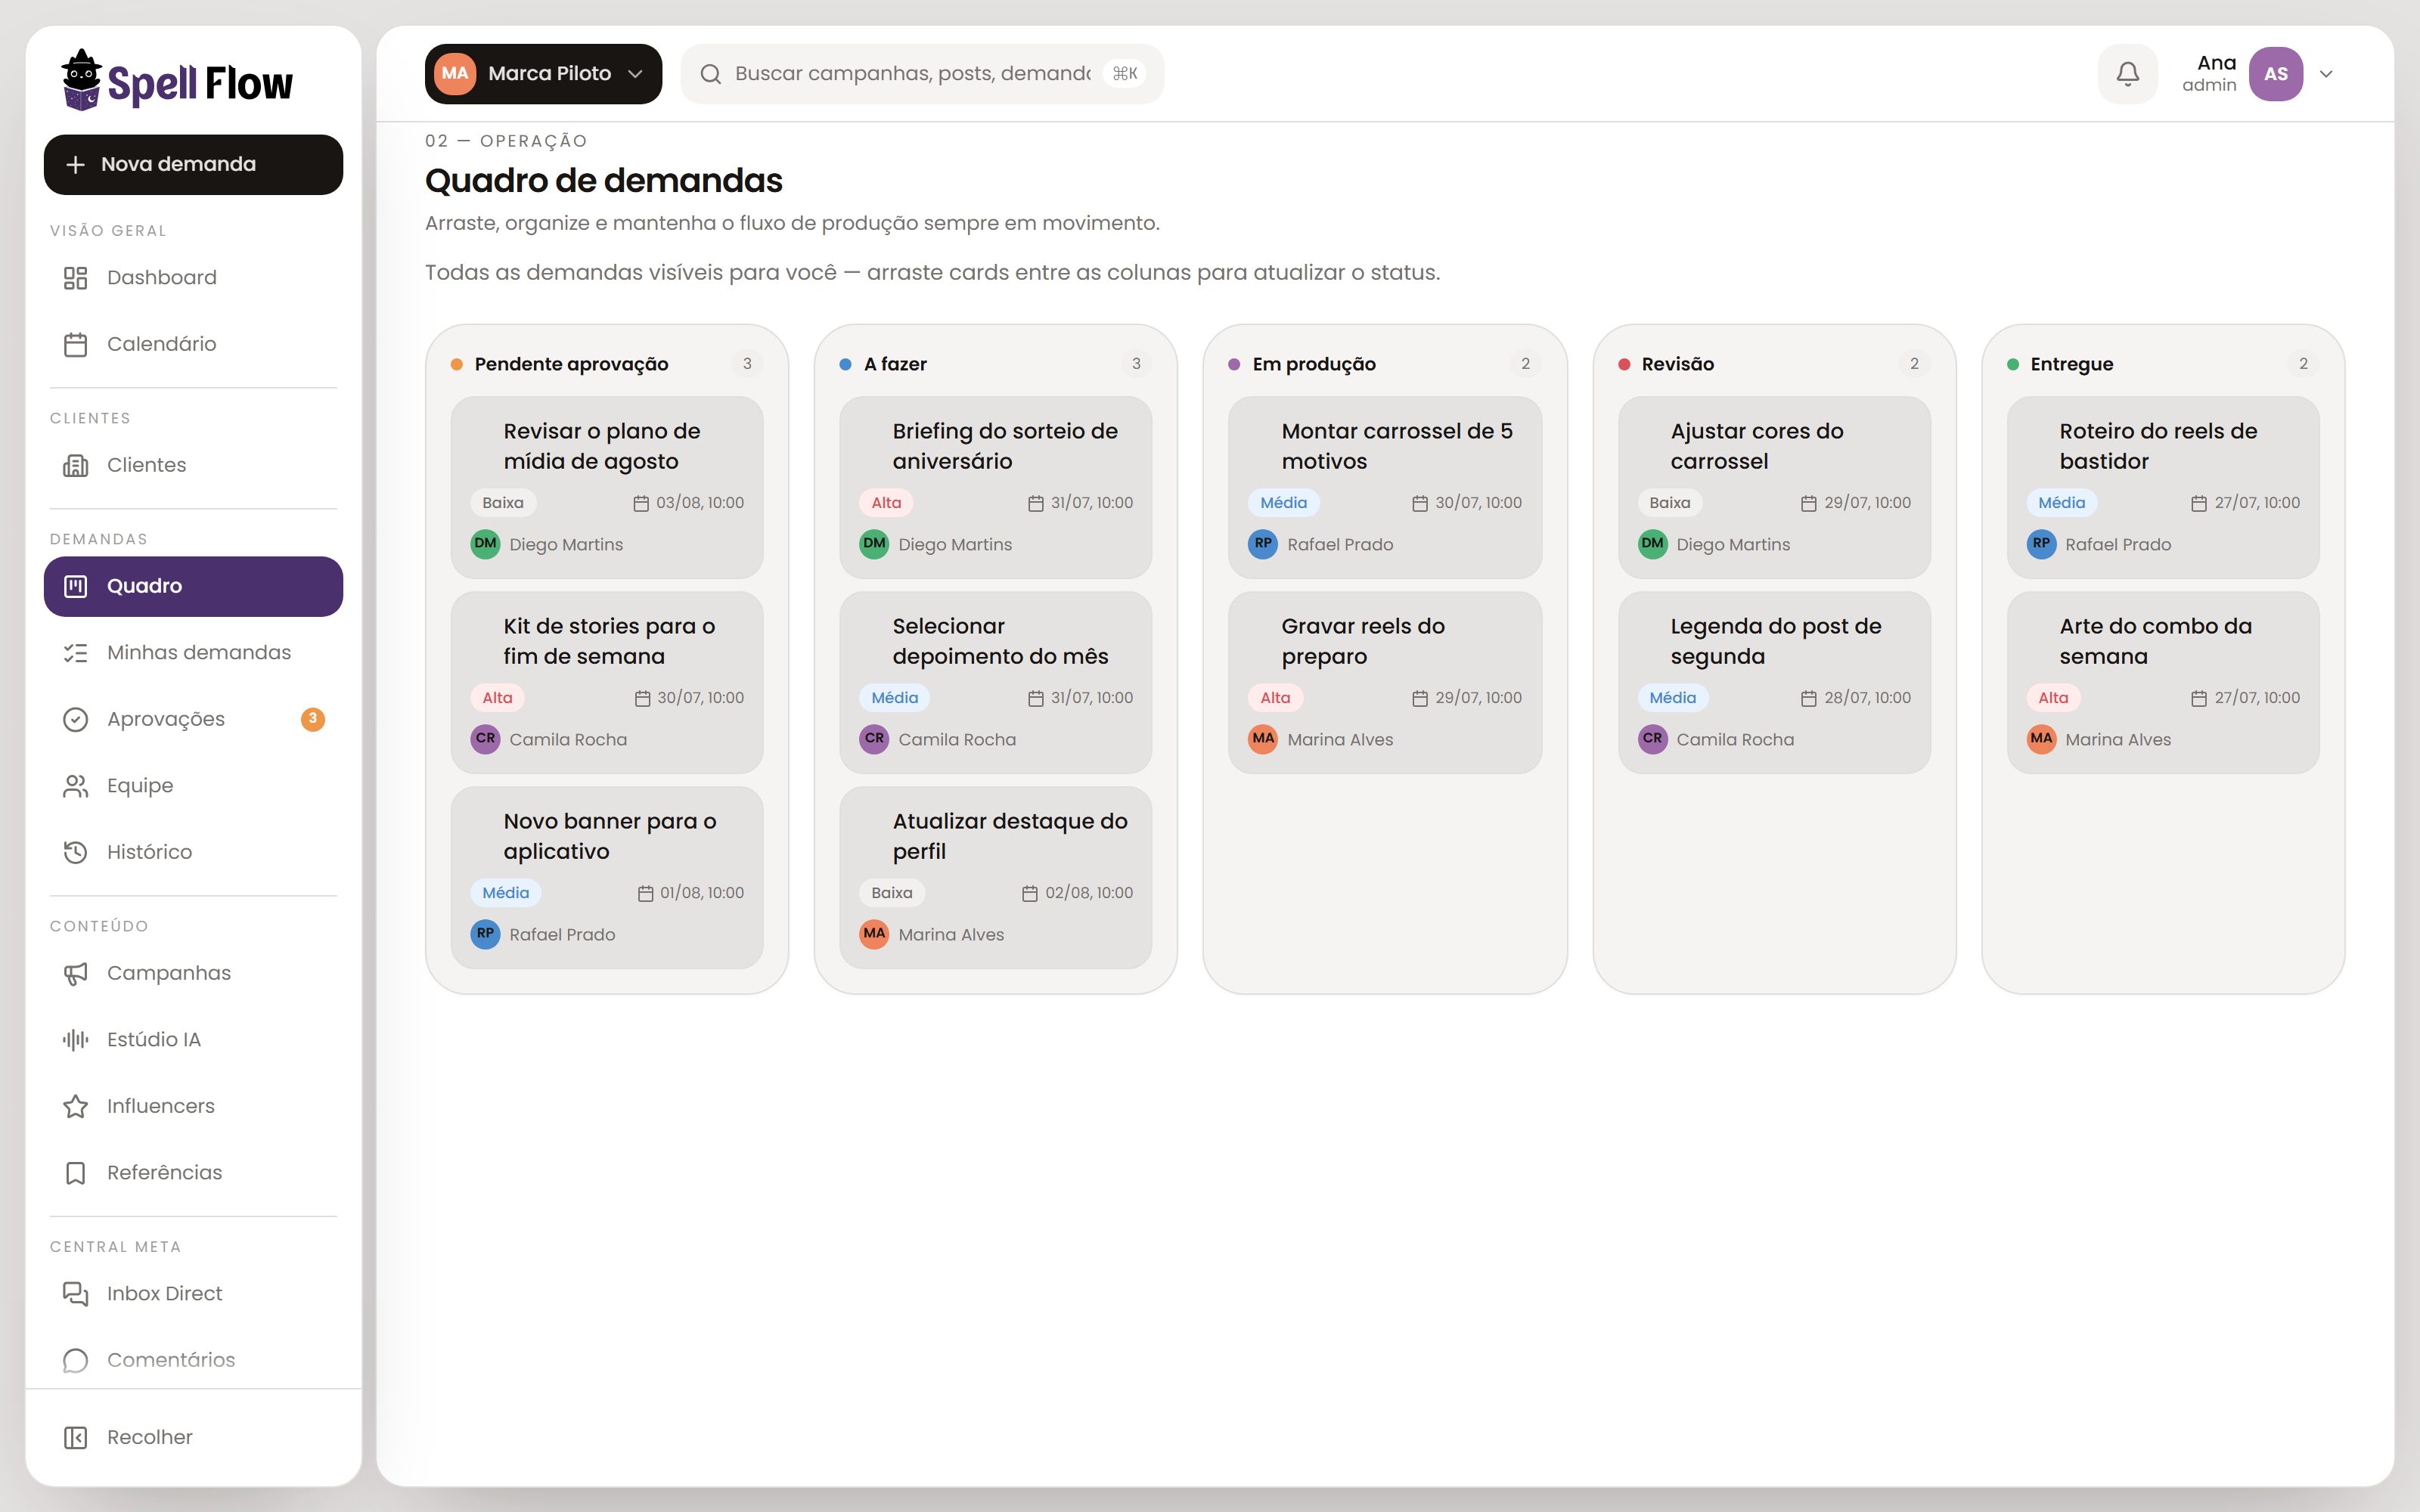Go to Minhas demandas
This screenshot has height=1512, width=2420.
coord(193,653)
